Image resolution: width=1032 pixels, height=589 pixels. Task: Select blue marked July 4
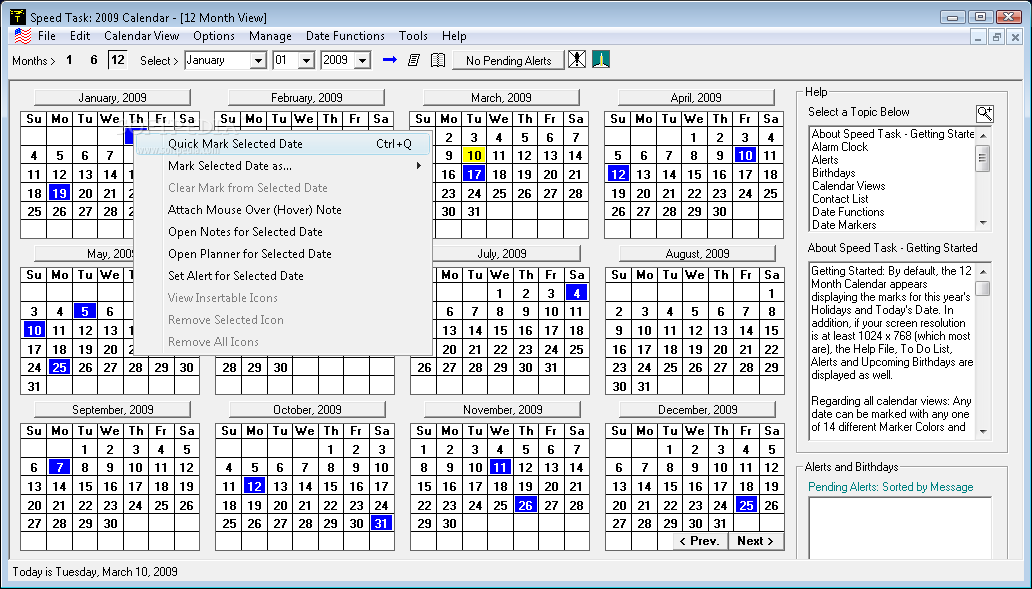[577, 293]
